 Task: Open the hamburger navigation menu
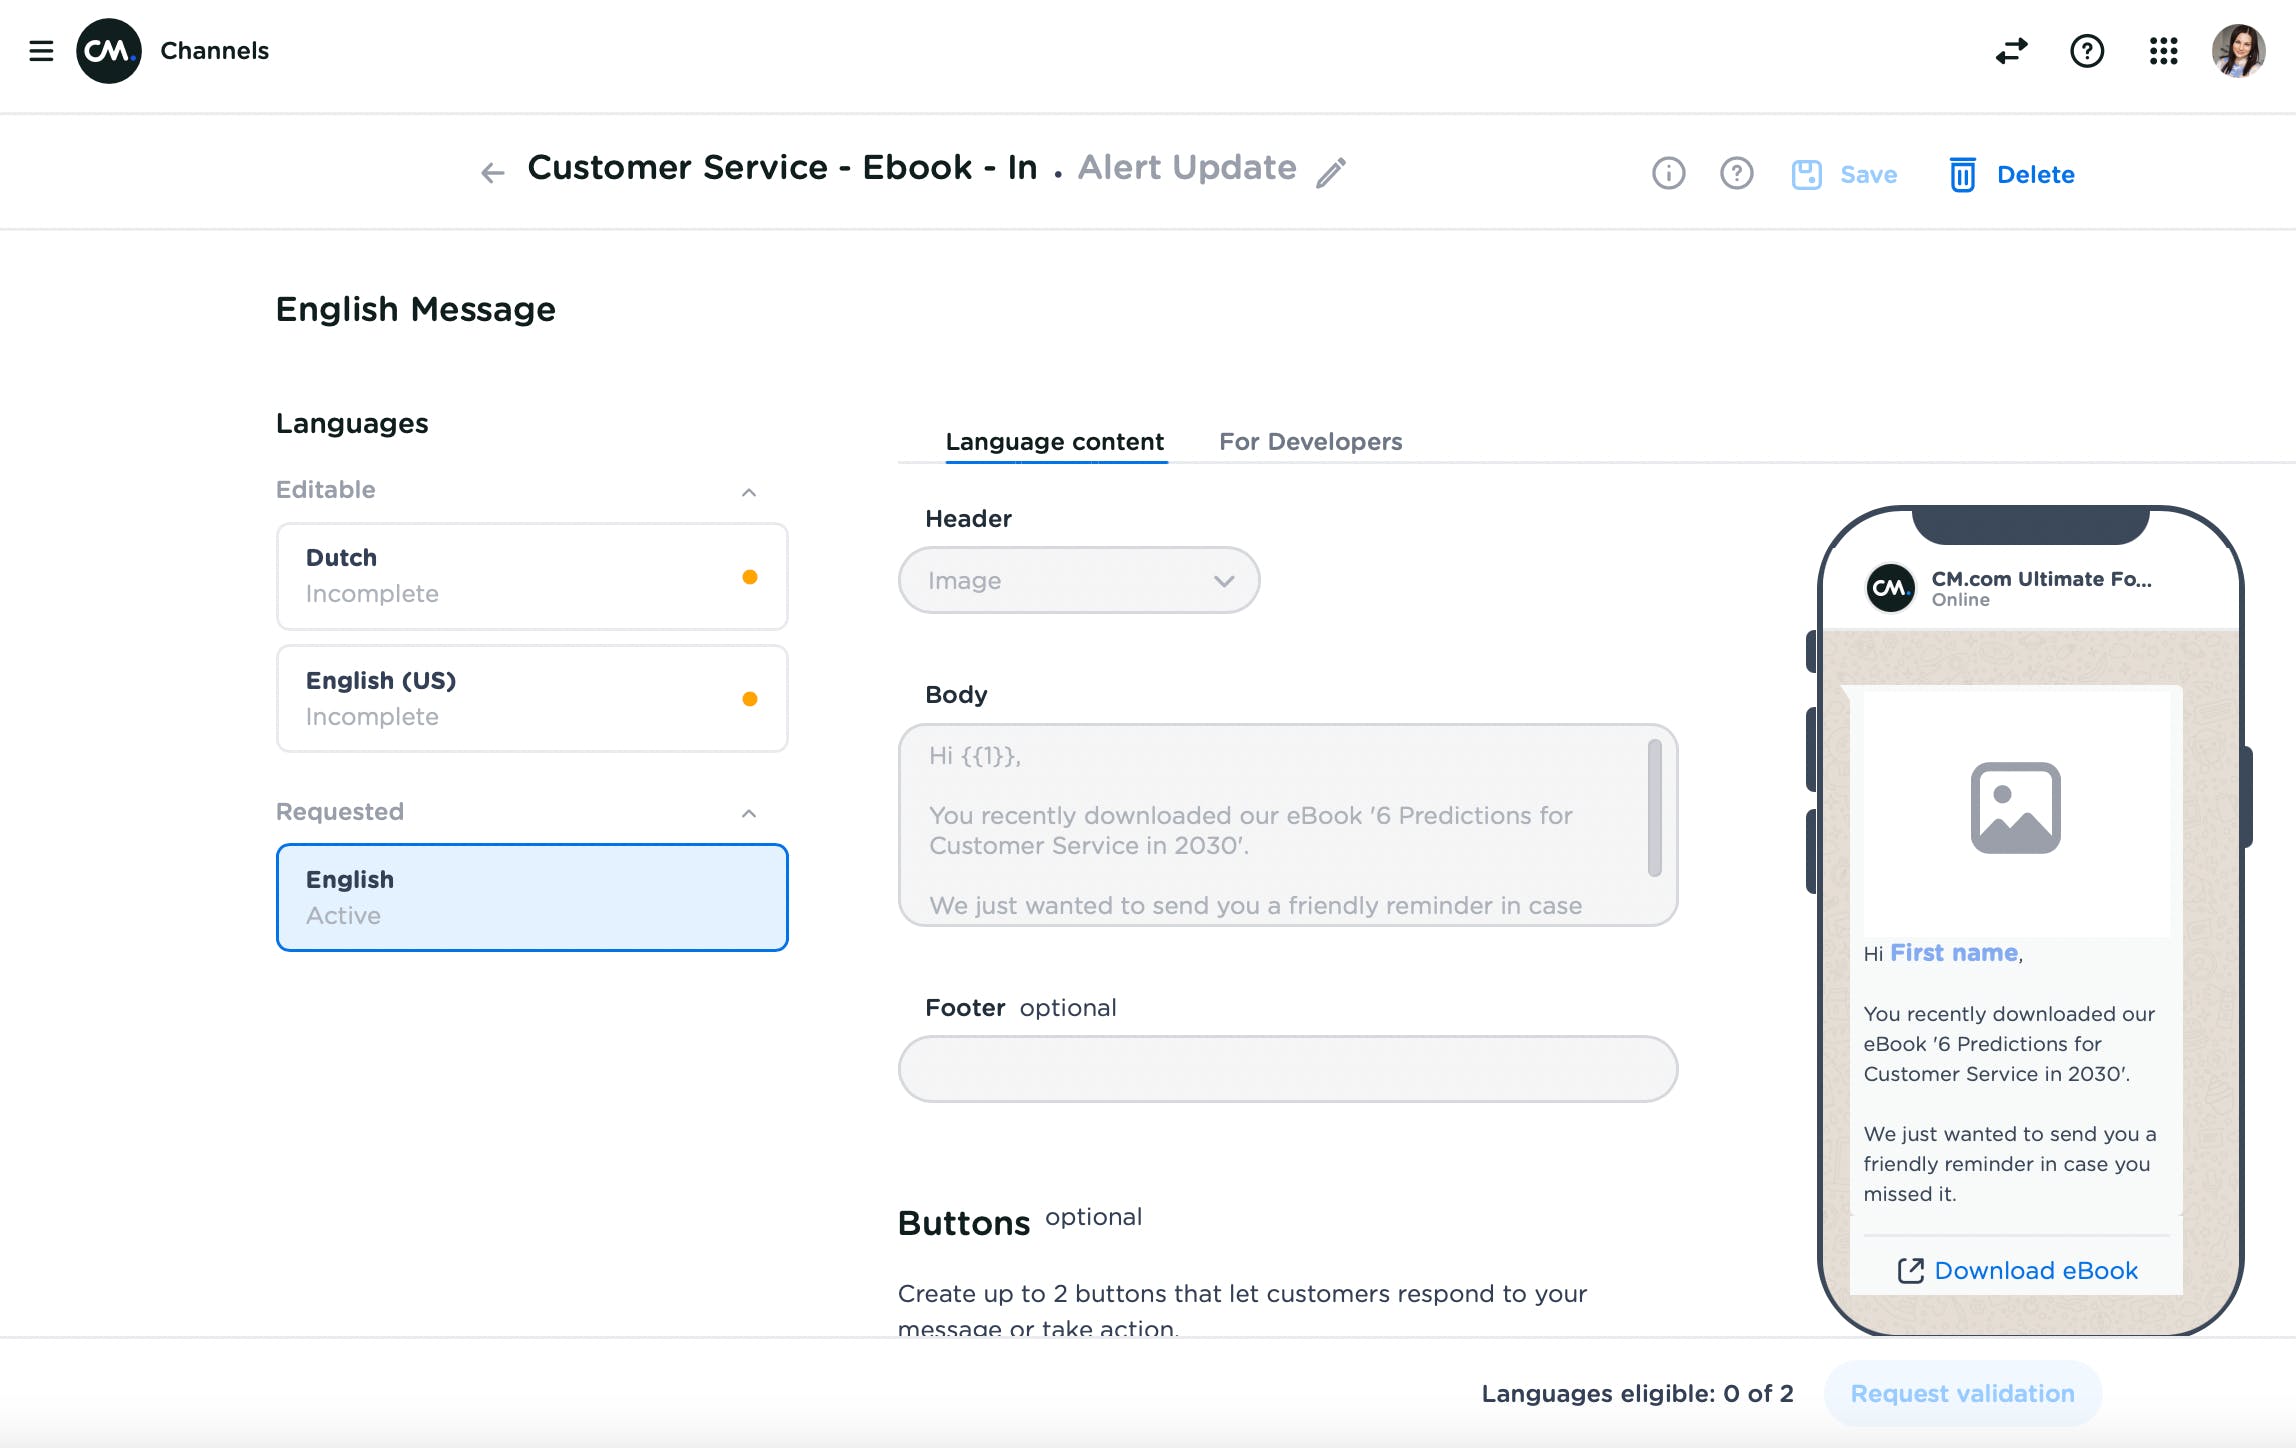coord(41,50)
